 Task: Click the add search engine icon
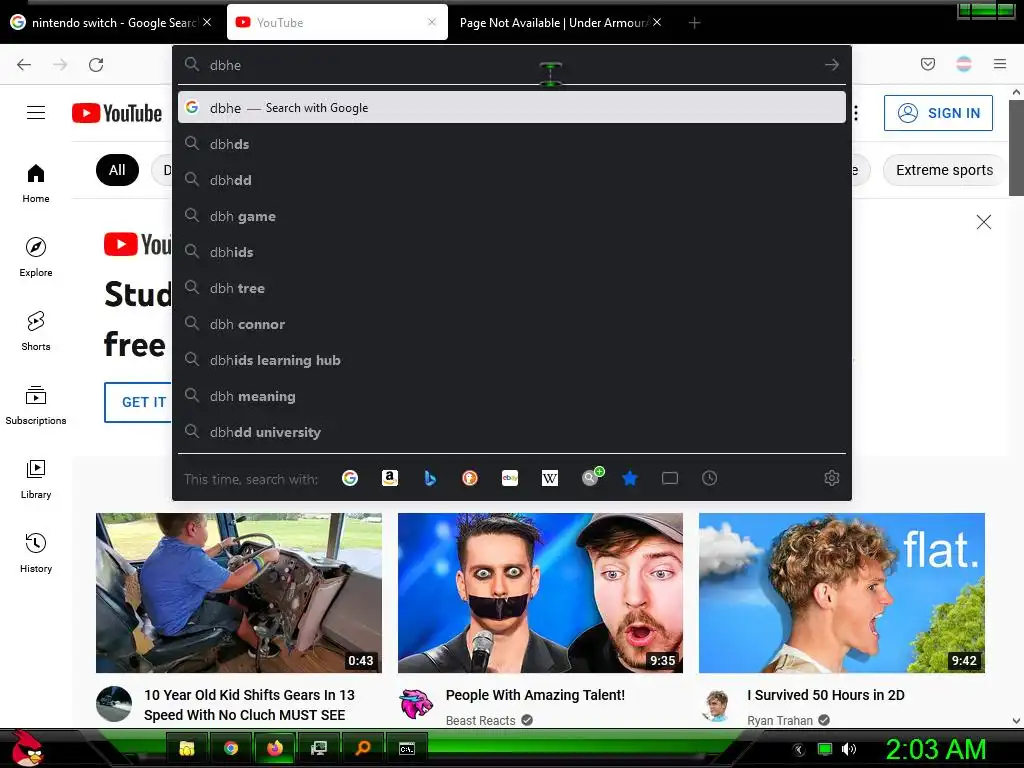(x=592, y=477)
